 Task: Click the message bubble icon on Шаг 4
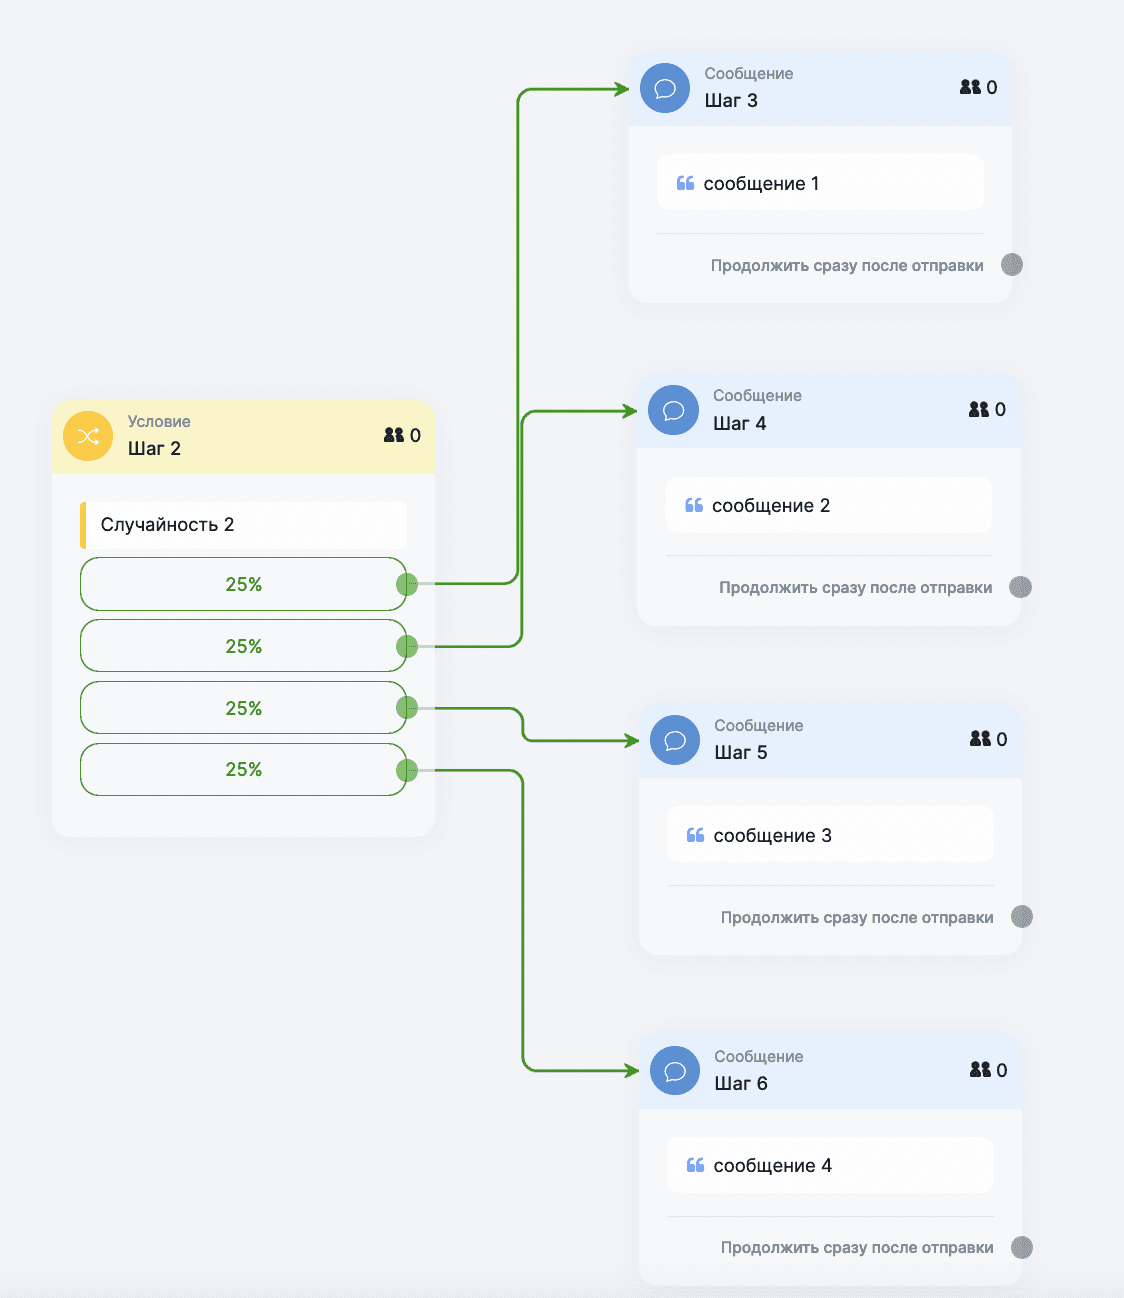click(673, 410)
